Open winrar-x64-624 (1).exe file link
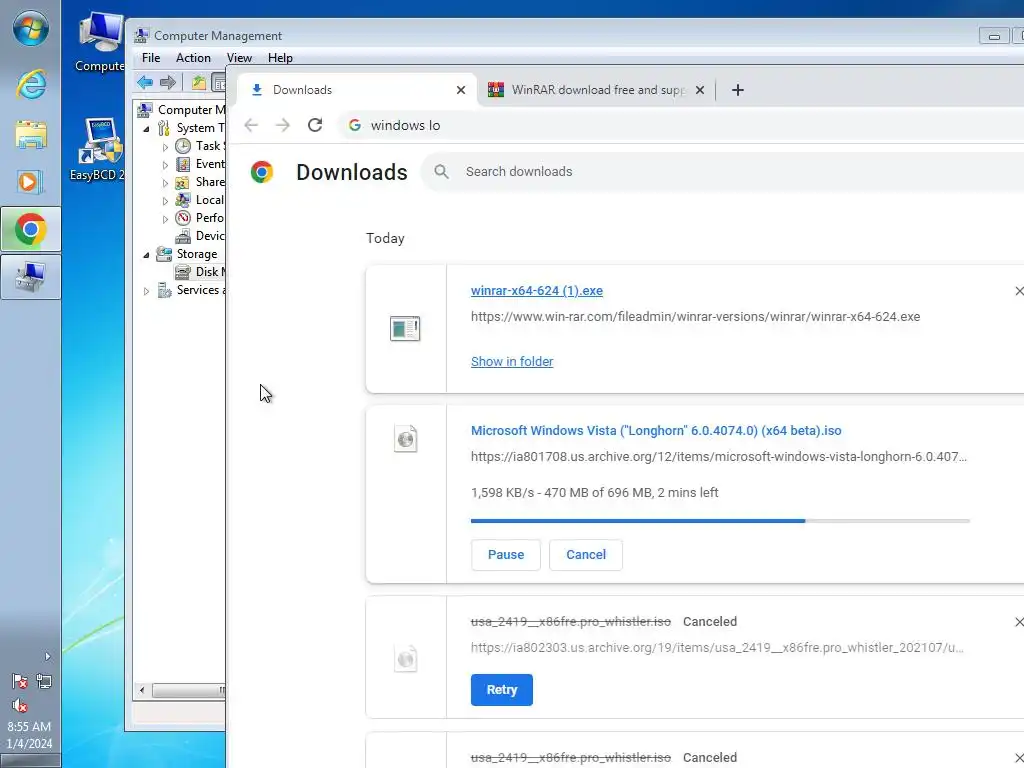 coord(537,291)
